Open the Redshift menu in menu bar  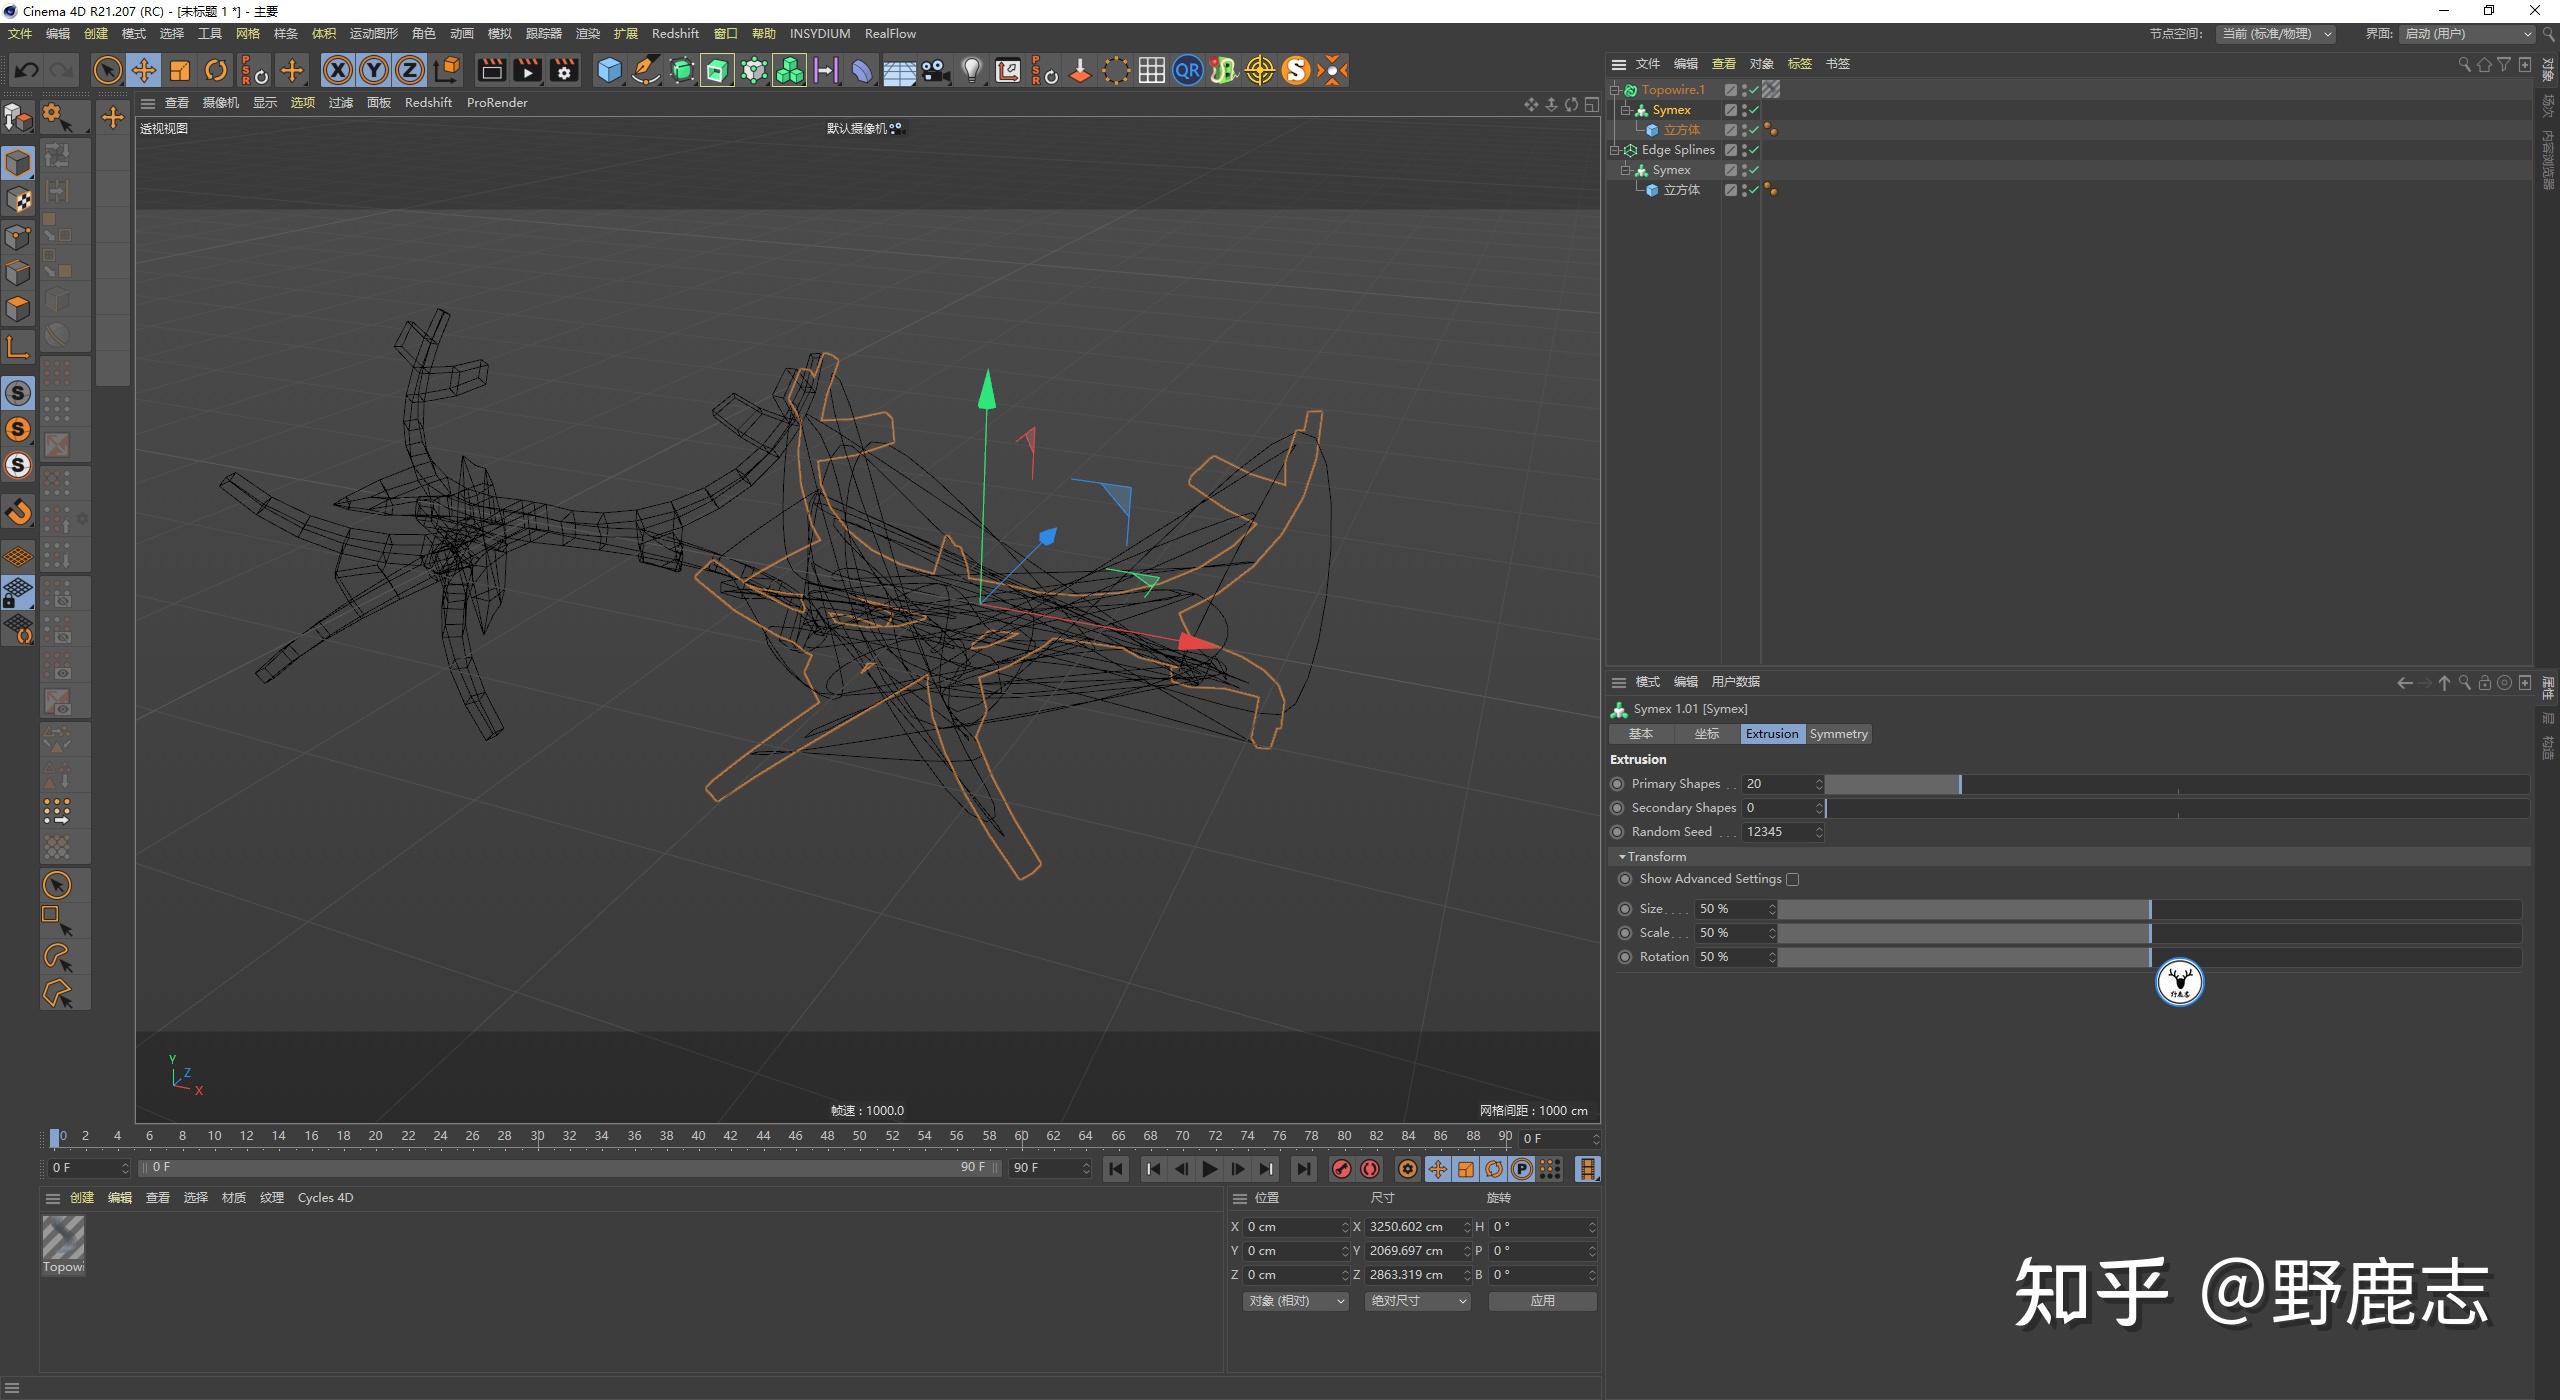tap(675, 33)
